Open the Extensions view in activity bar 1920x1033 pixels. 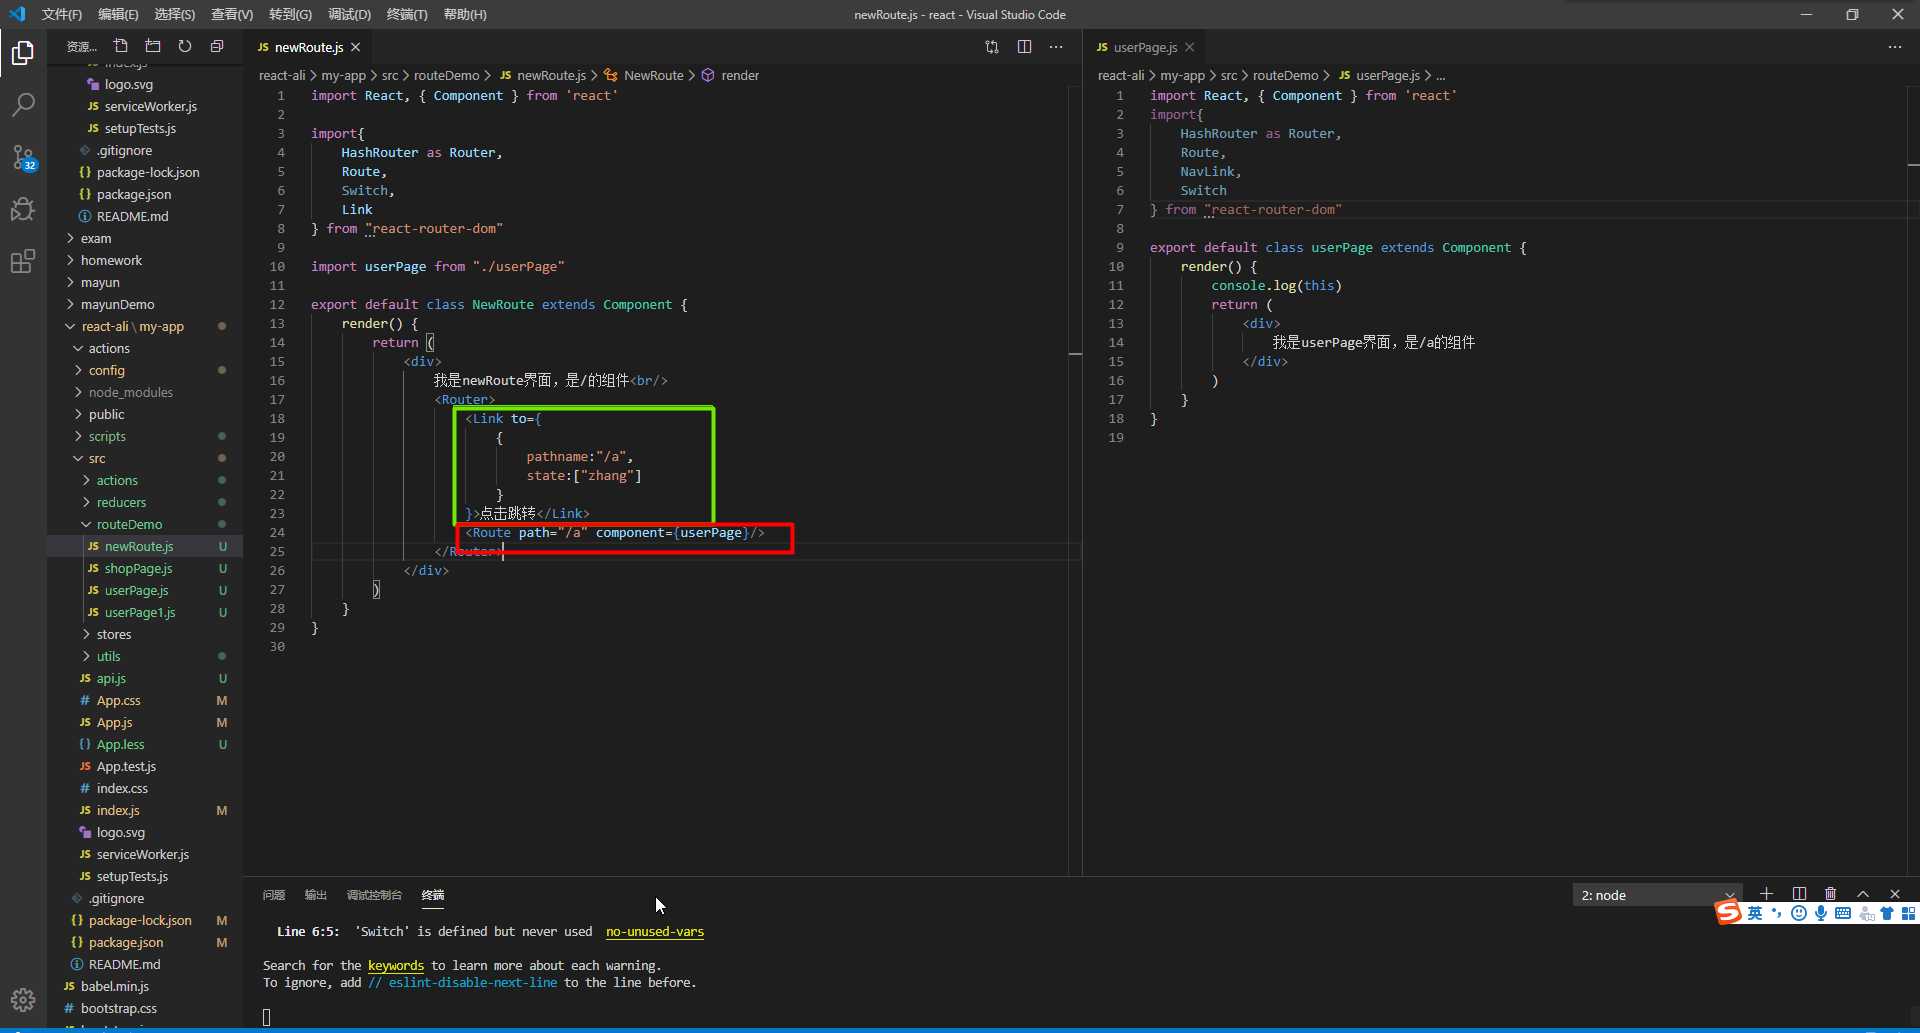[x=23, y=262]
